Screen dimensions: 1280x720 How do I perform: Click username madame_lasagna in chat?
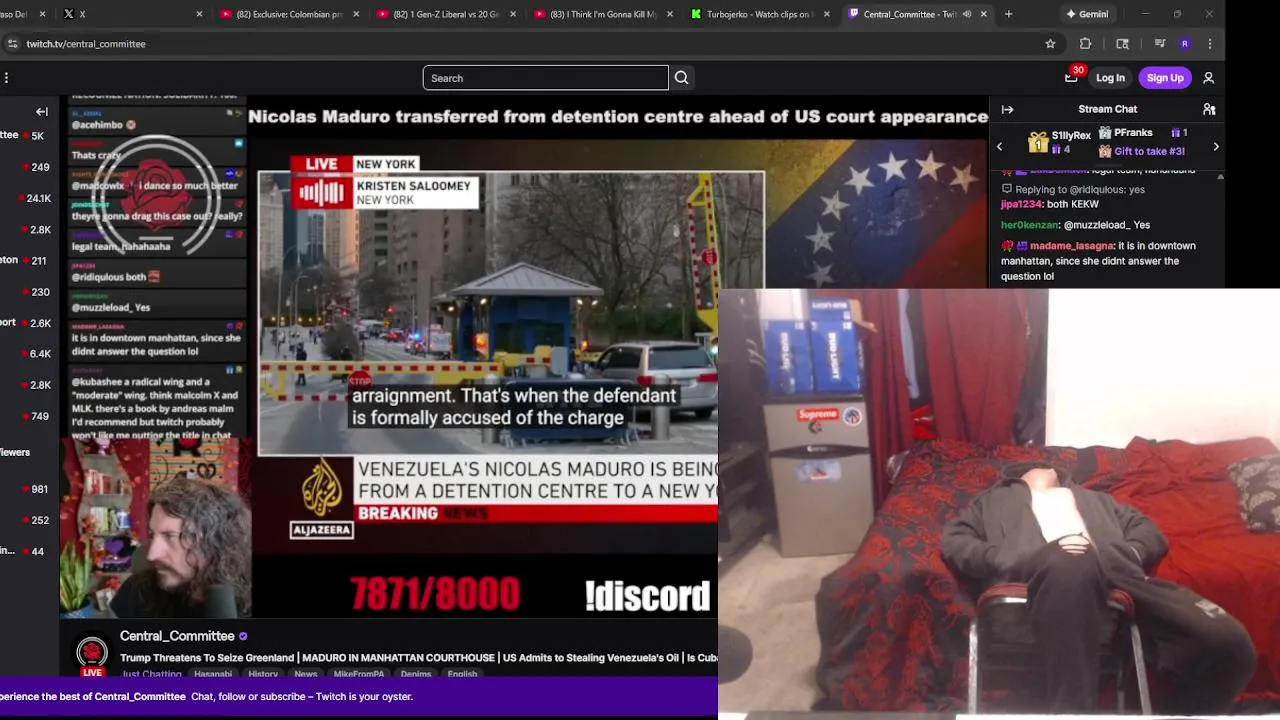click(x=1071, y=246)
